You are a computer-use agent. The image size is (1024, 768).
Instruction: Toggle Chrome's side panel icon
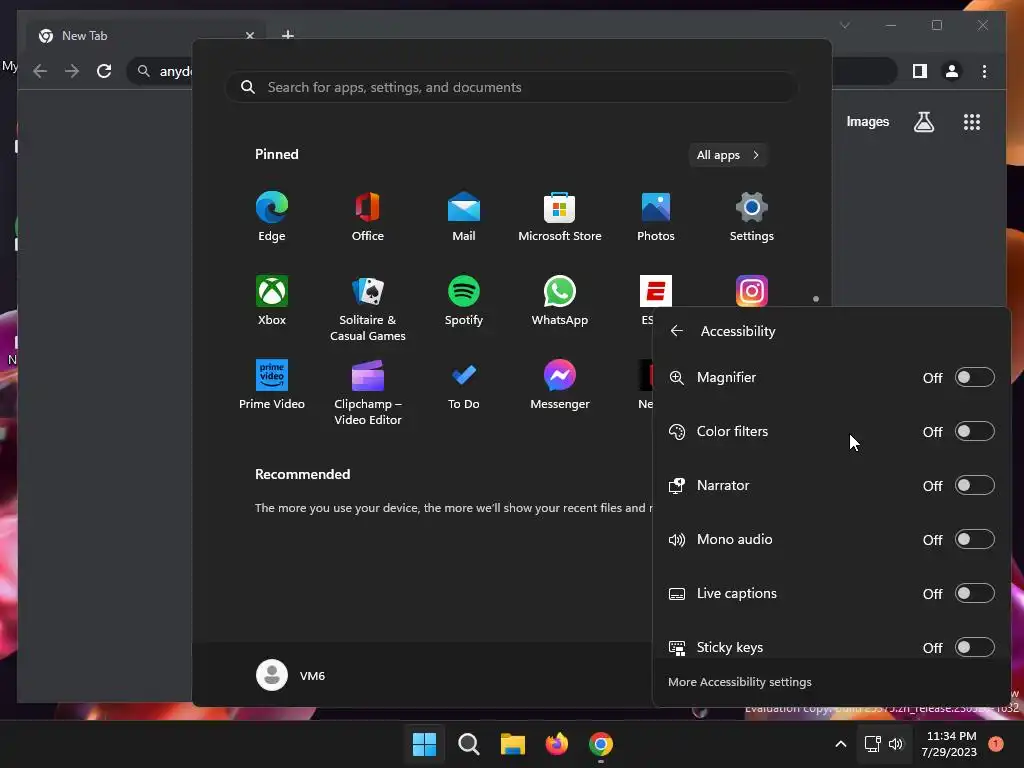pyautogui.click(x=920, y=71)
